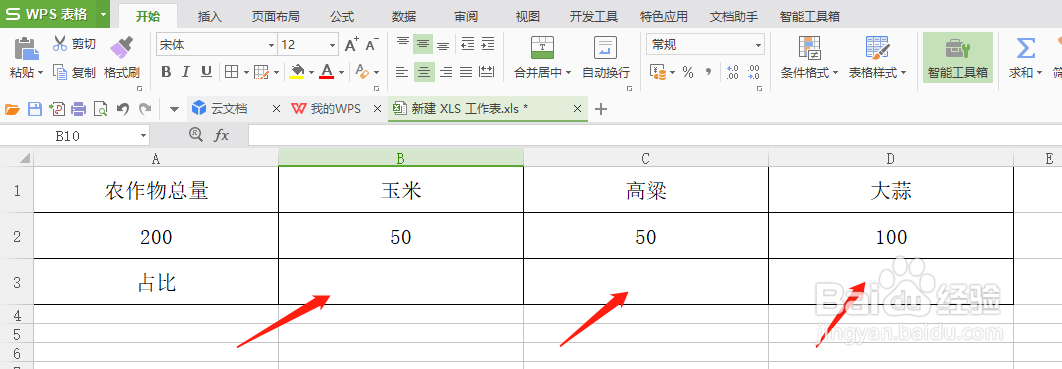Viewport: 1062px width, 369px height.
Task: Click the AutoSum (求和) sigma icon
Action: click(x=1025, y=48)
